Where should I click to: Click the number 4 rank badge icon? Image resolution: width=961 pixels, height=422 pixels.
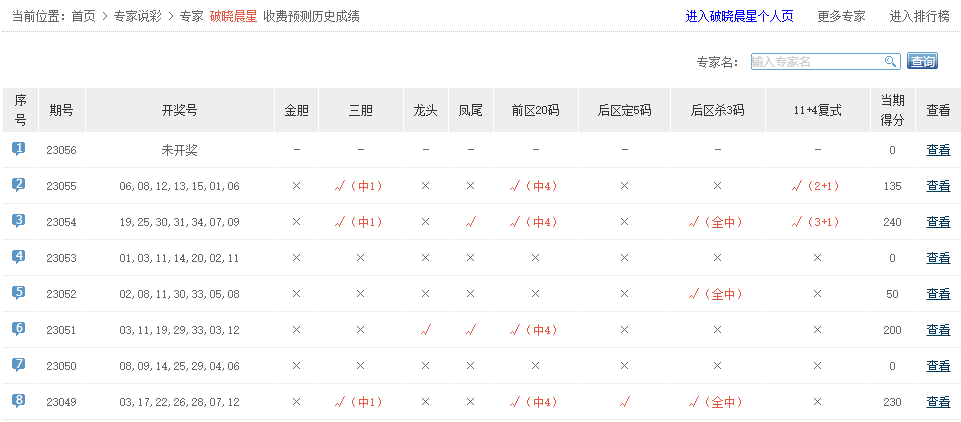point(19,257)
